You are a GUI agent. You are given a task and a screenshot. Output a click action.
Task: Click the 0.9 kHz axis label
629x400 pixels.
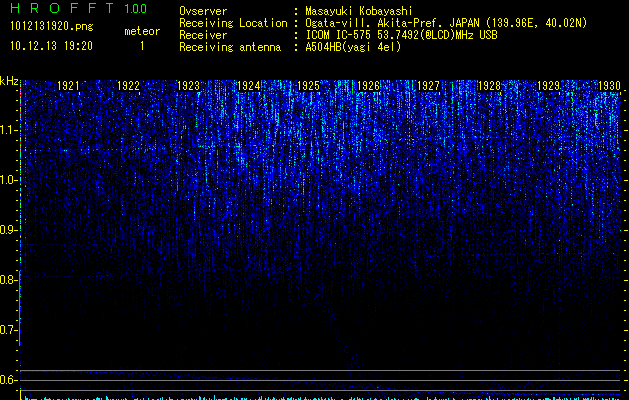[x=9, y=230]
